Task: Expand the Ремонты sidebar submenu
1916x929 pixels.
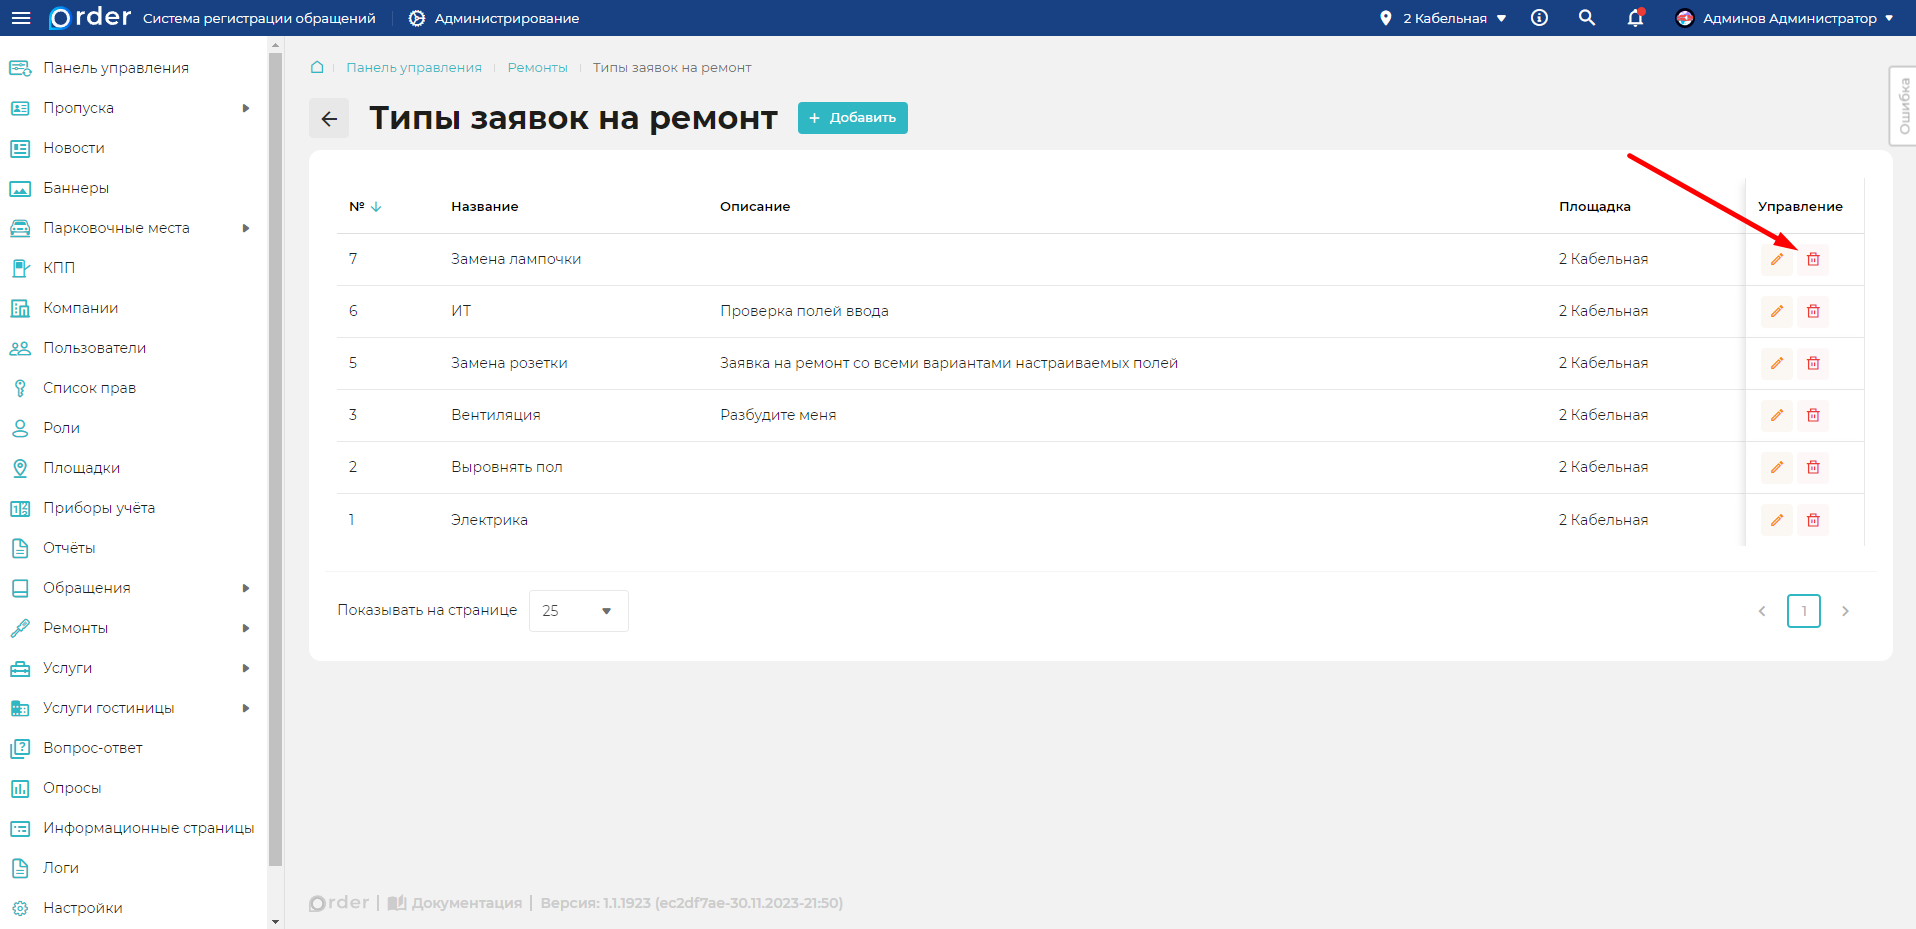Action: tap(245, 628)
